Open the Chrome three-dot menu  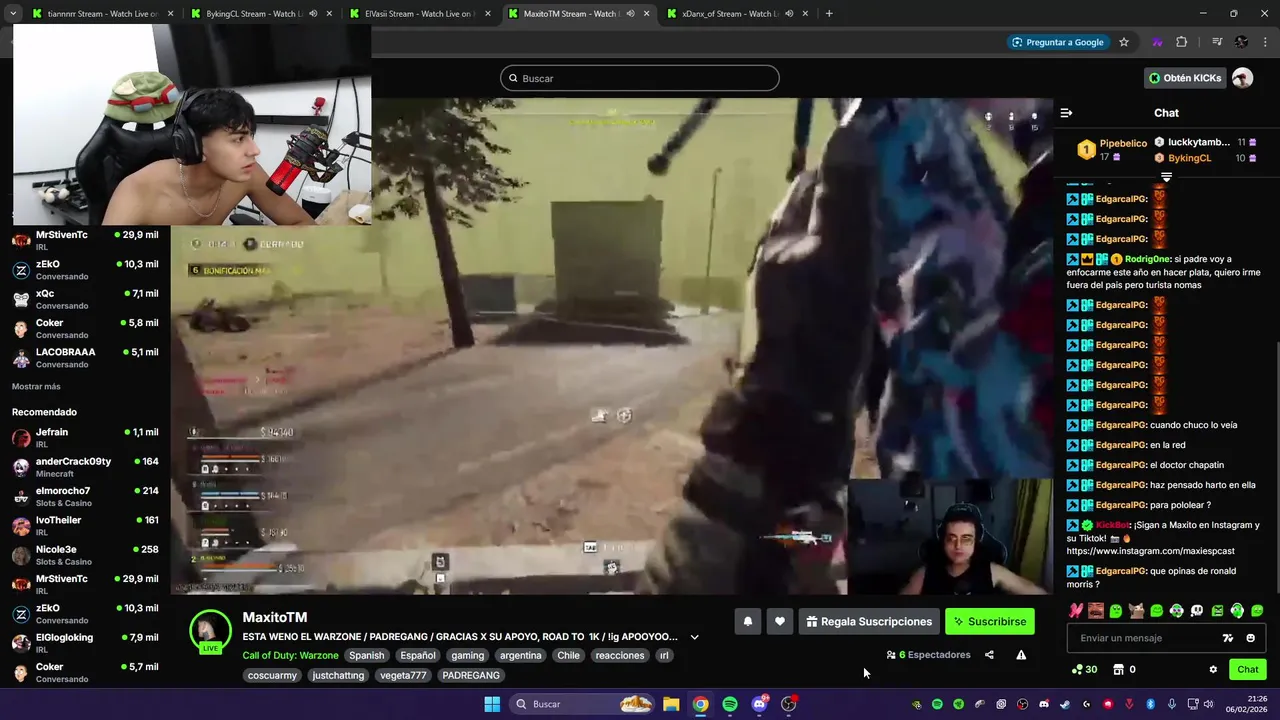point(1264,42)
